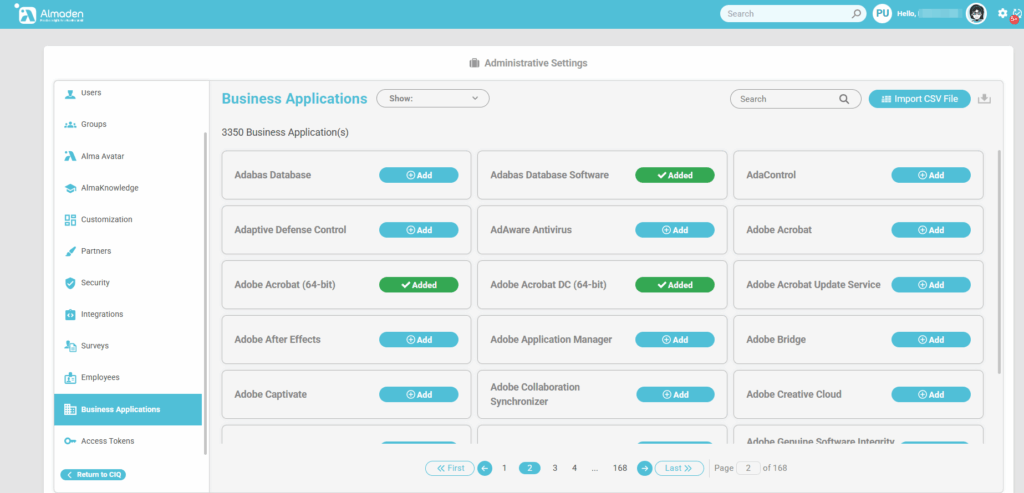The width and height of the screenshot is (1024, 493).
Task: Click the download icon beside Import CSV File
Action: 984,98
